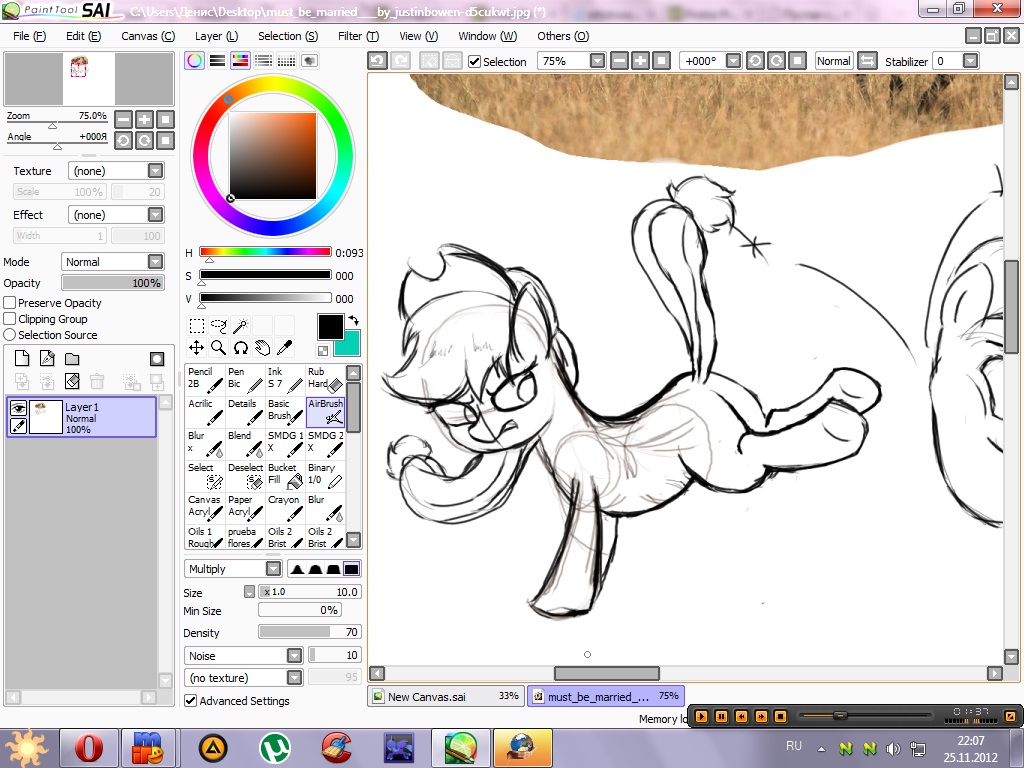Open the 75% zoom dropdown

(x=597, y=61)
